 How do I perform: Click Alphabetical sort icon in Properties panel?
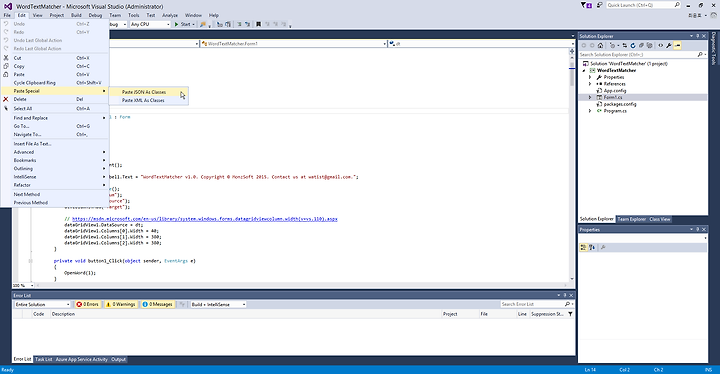click(592, 248)
